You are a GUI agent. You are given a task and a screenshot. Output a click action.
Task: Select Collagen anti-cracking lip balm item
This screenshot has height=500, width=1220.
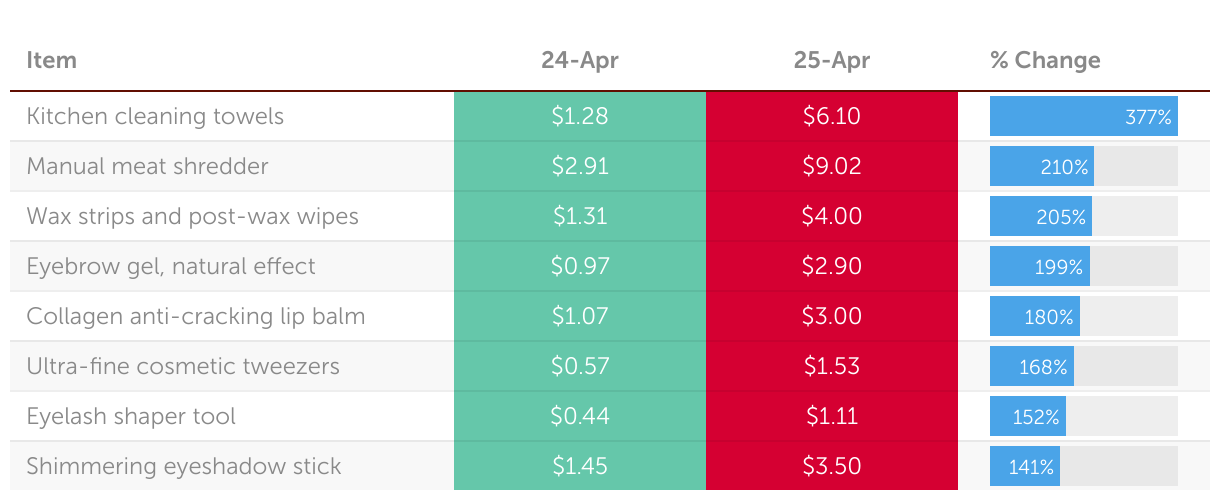(x=196, y=316)
